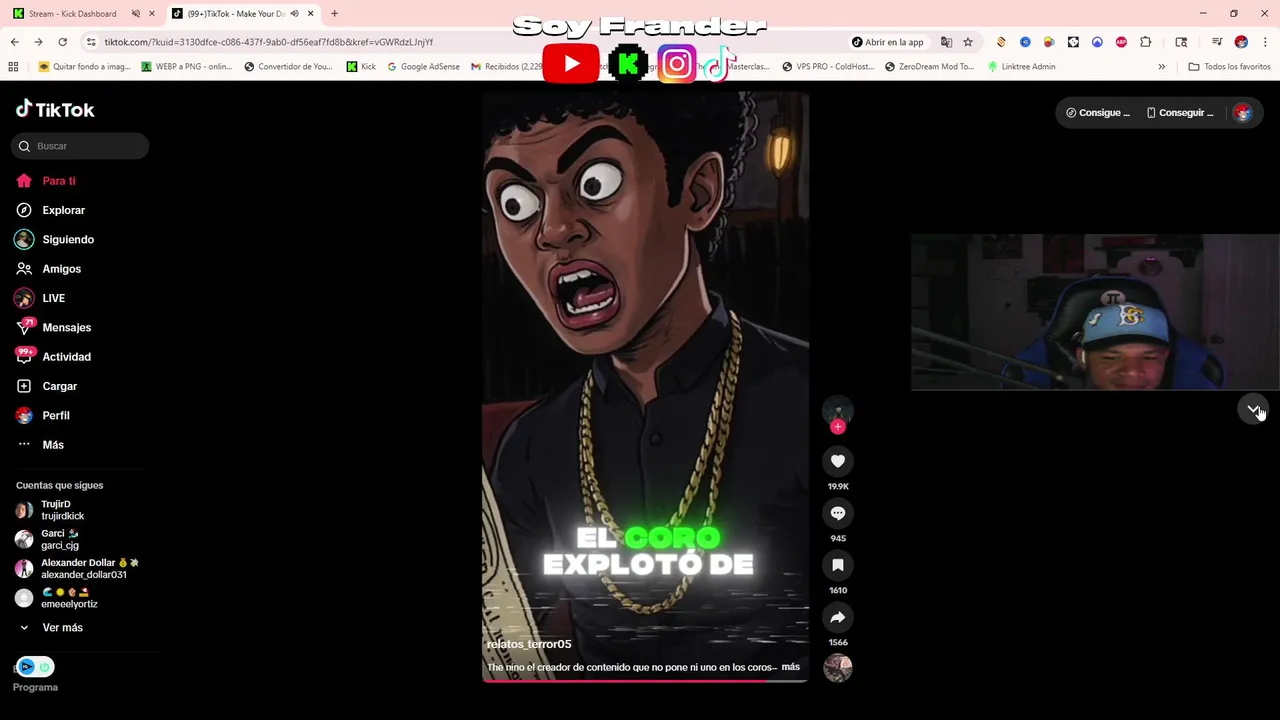This screenshot has width=1280, height=720.
Task: Open Google AdSense bookmark
Action: (x=424, y=67)
